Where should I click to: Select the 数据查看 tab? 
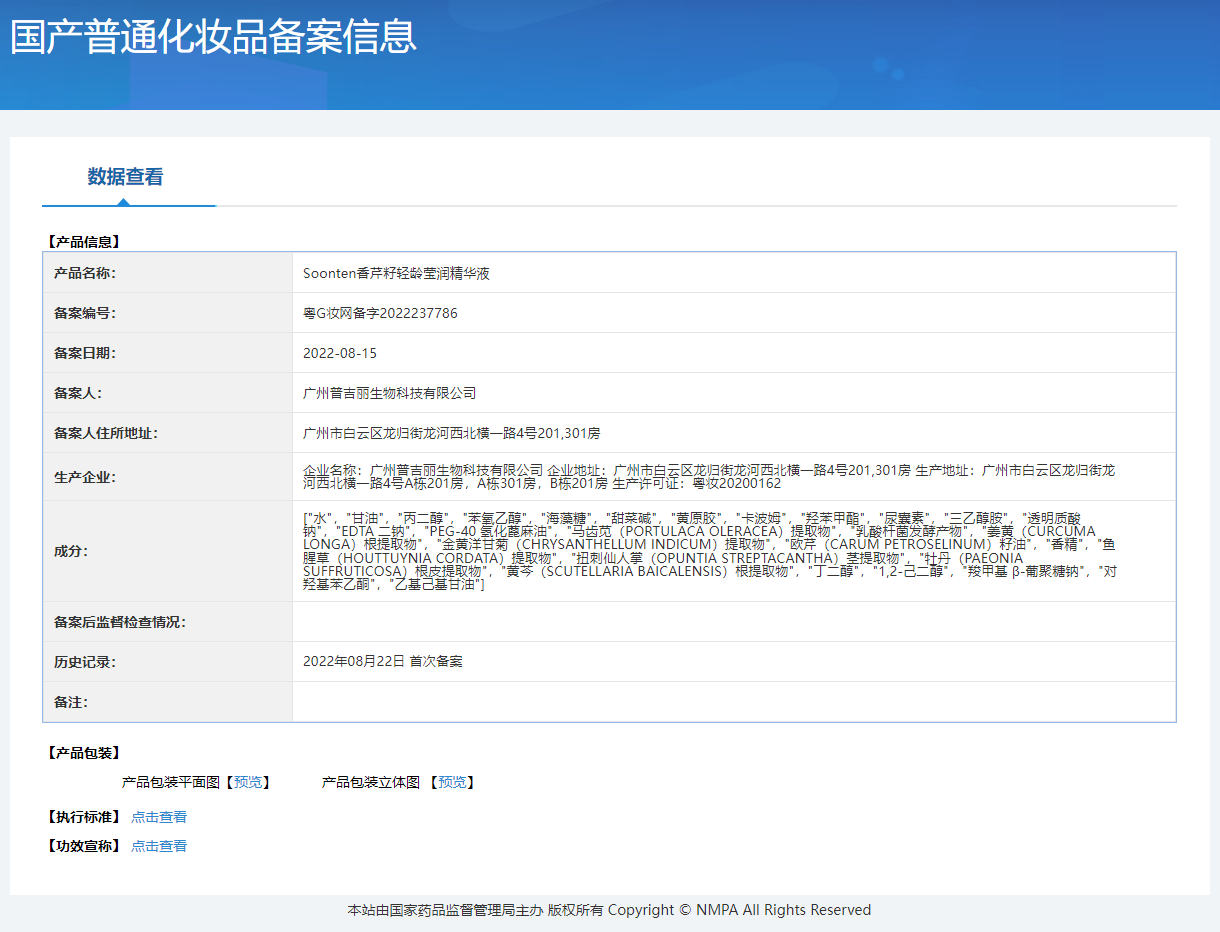pos(125,177)
